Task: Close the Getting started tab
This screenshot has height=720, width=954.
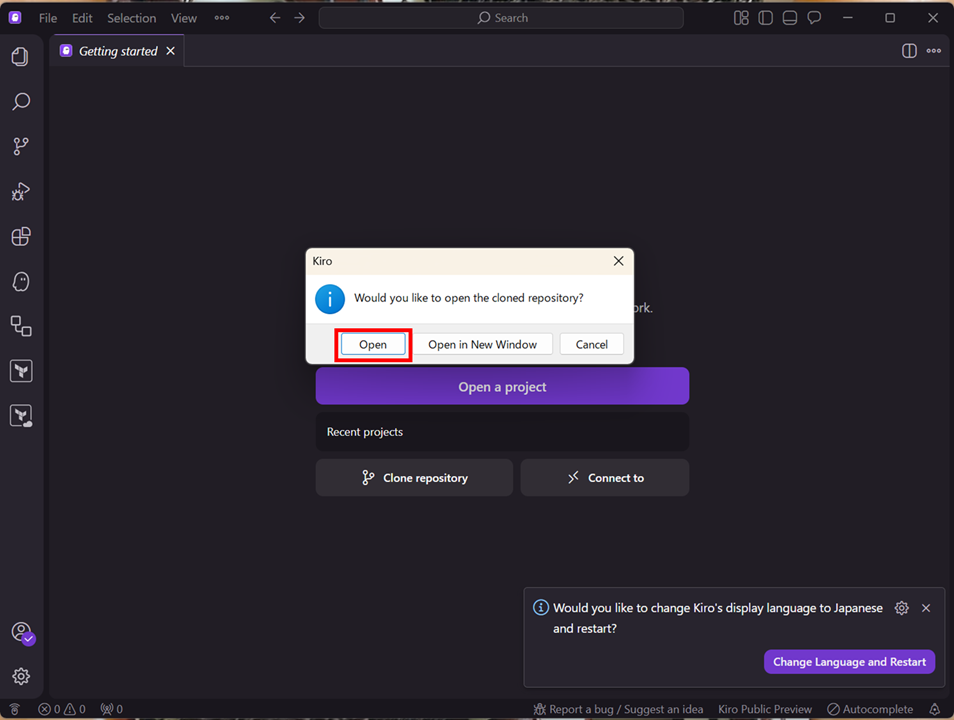Action: pyautogui.click(x=171, y=51)
